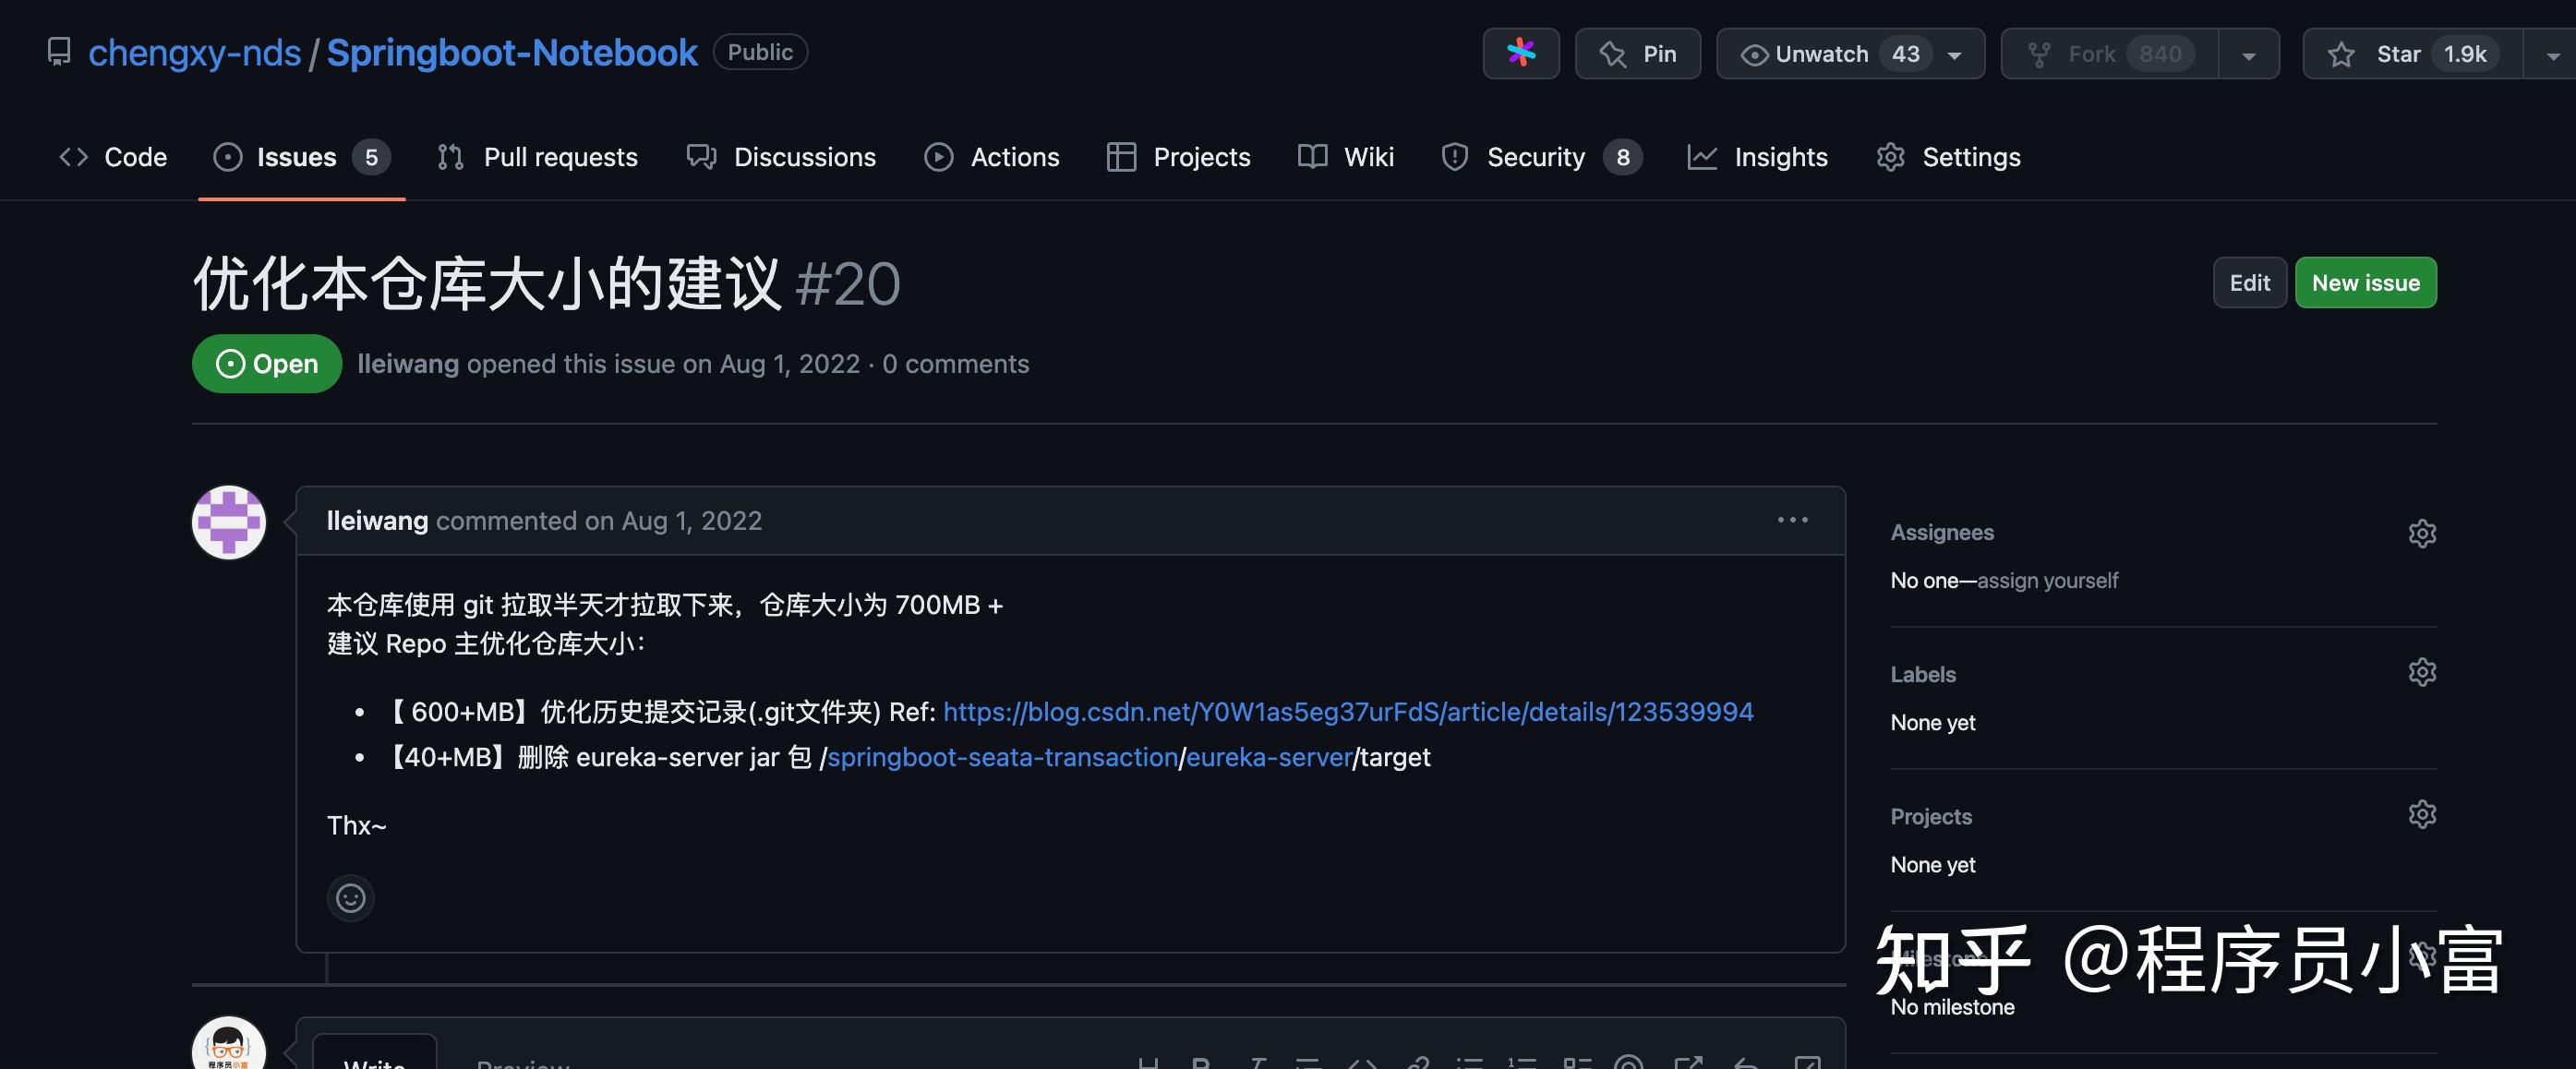Apply italic formatting in the comment editor
This screenshot has width=2576, height=1069.
pos(1257,1063)
